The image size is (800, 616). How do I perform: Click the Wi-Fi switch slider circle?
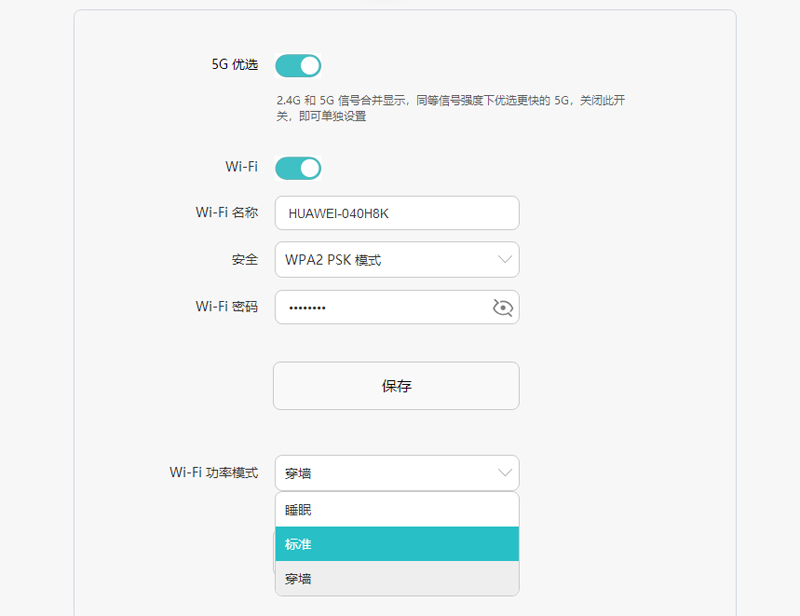(308, 167)
